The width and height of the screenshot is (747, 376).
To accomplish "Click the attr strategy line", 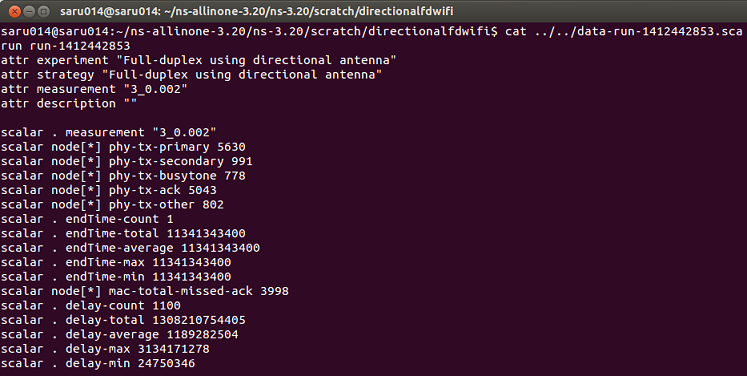I will [192, 75].
